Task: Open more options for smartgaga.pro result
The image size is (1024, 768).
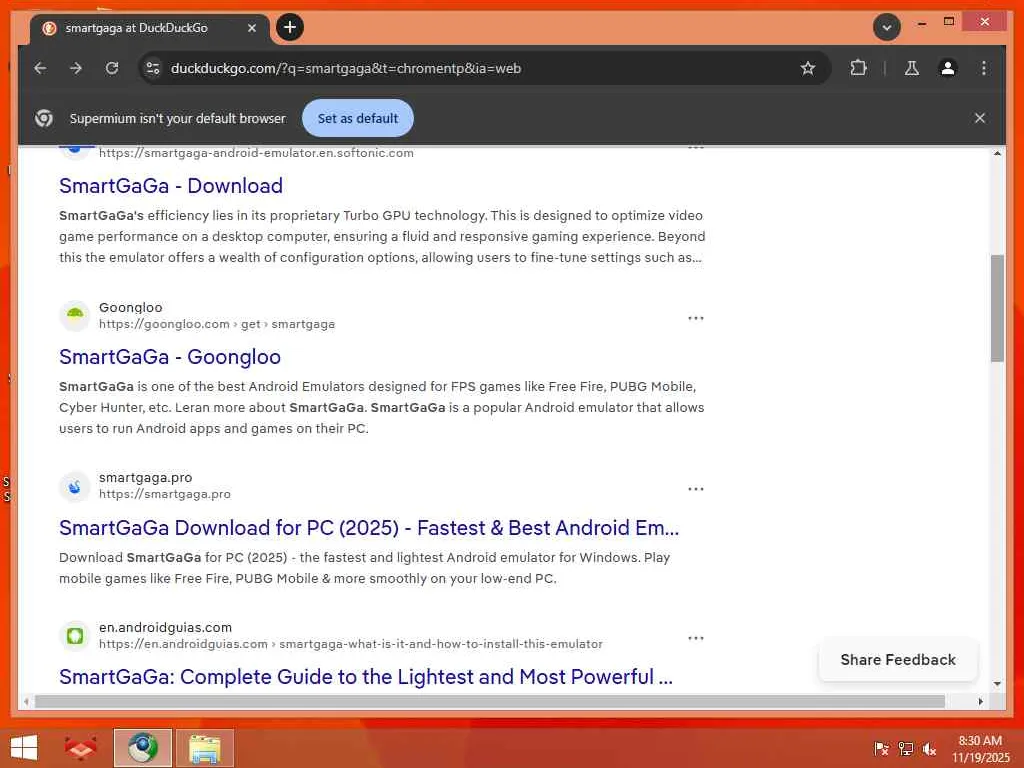Action: [x=696, y=488]
